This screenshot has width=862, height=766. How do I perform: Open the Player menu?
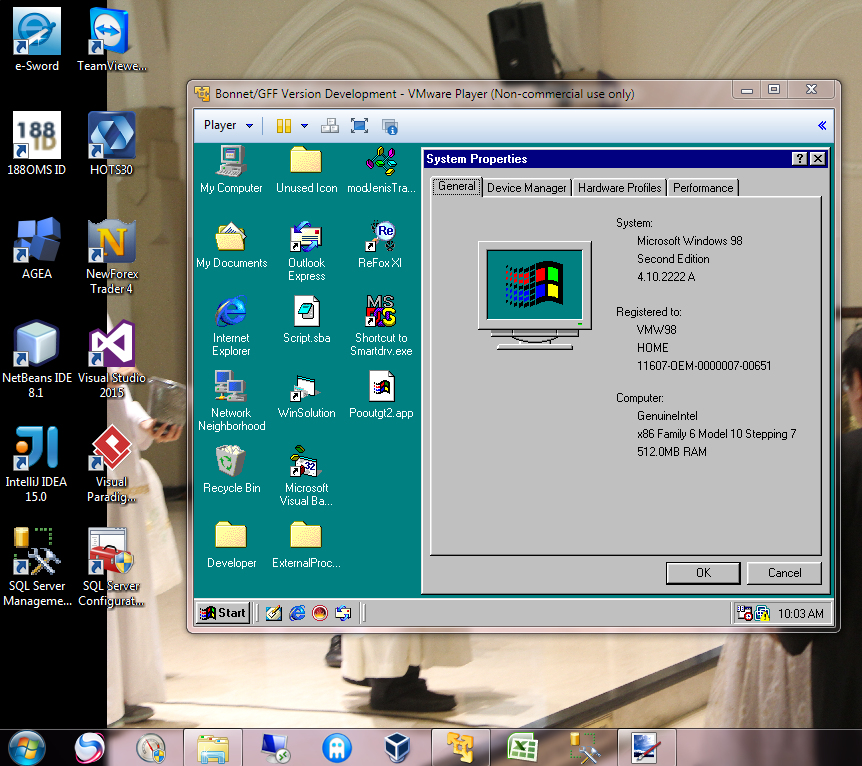point(221,126)
